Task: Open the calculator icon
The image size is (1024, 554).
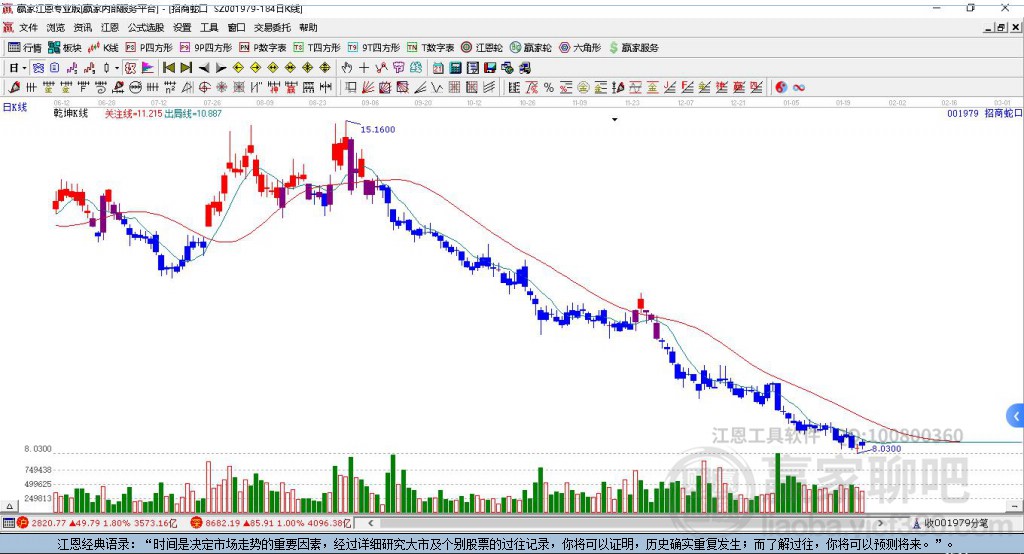Action: (455, 68)
